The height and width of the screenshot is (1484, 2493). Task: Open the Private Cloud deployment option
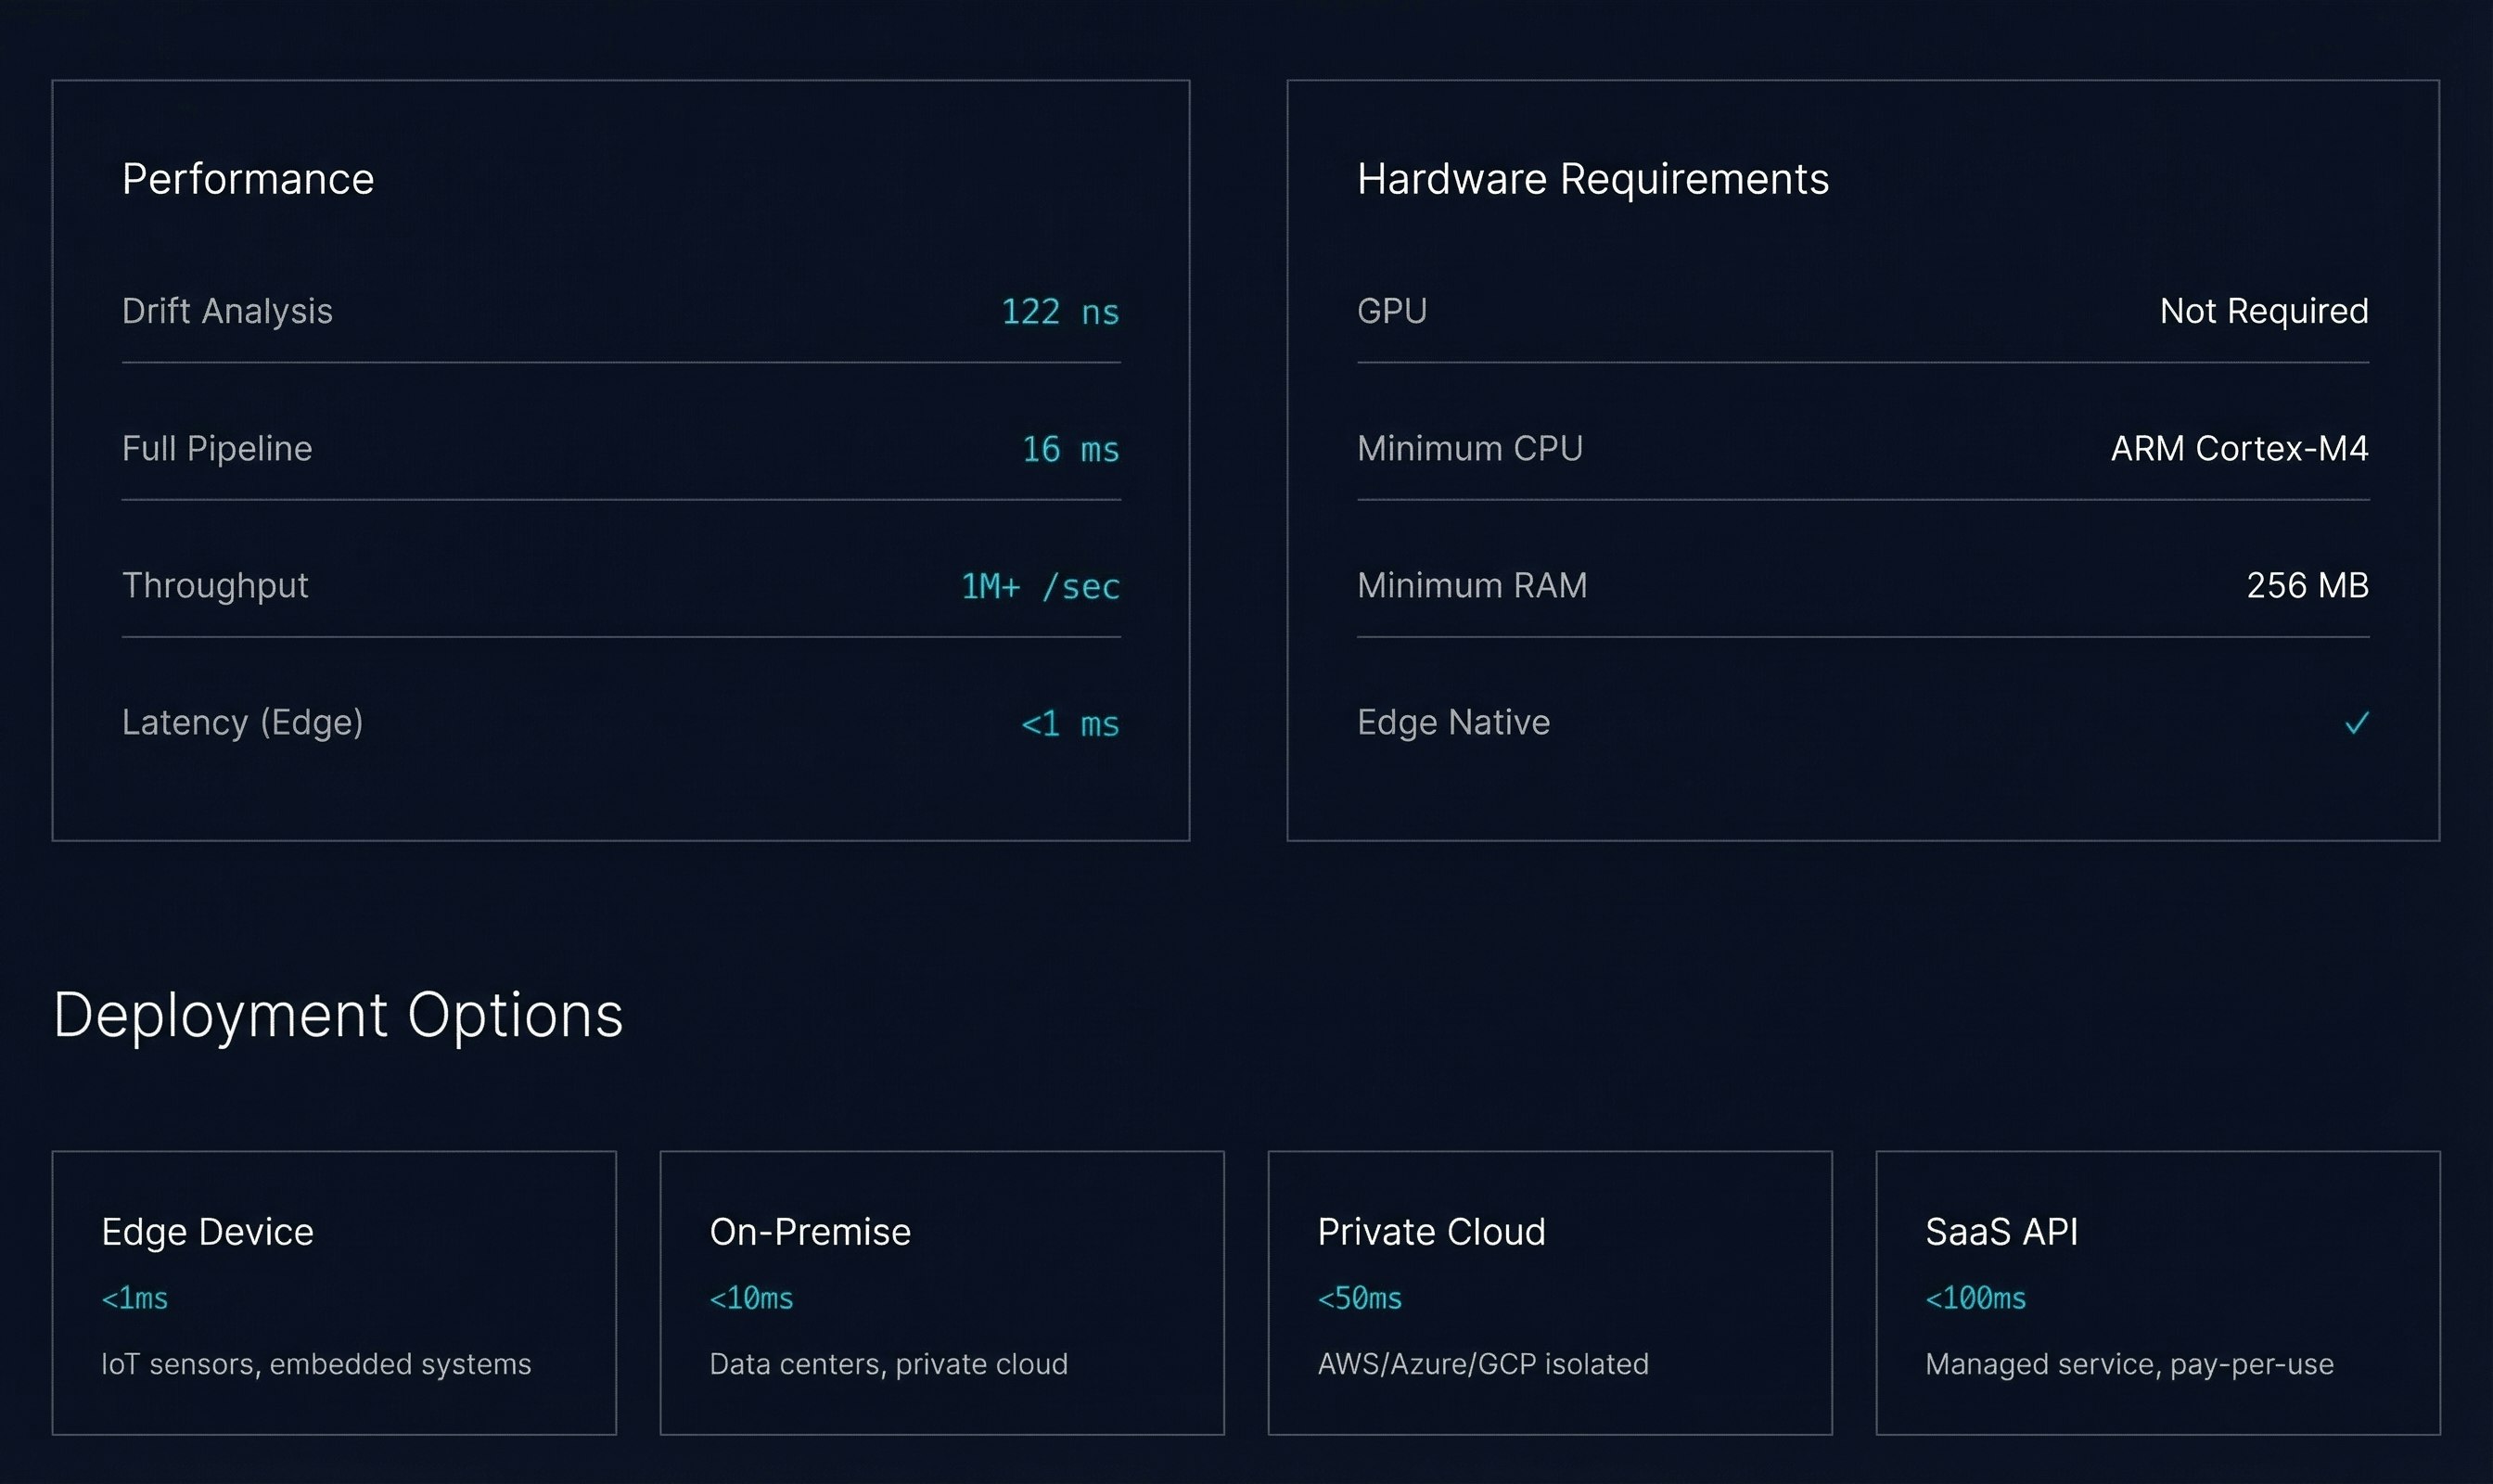click(1549, 1292)
